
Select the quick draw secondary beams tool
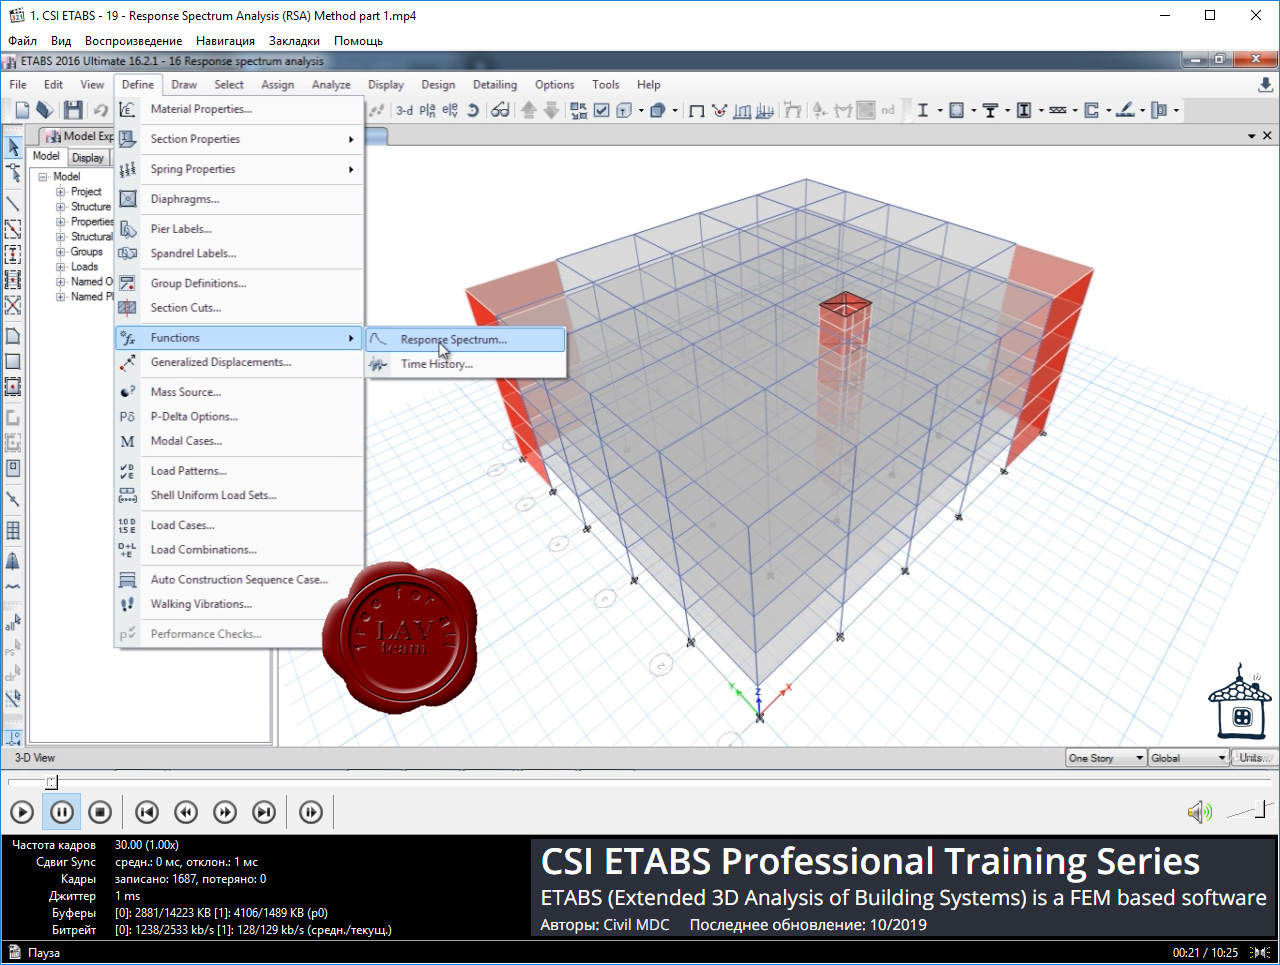pyautogui.click(x=13, y=279)
